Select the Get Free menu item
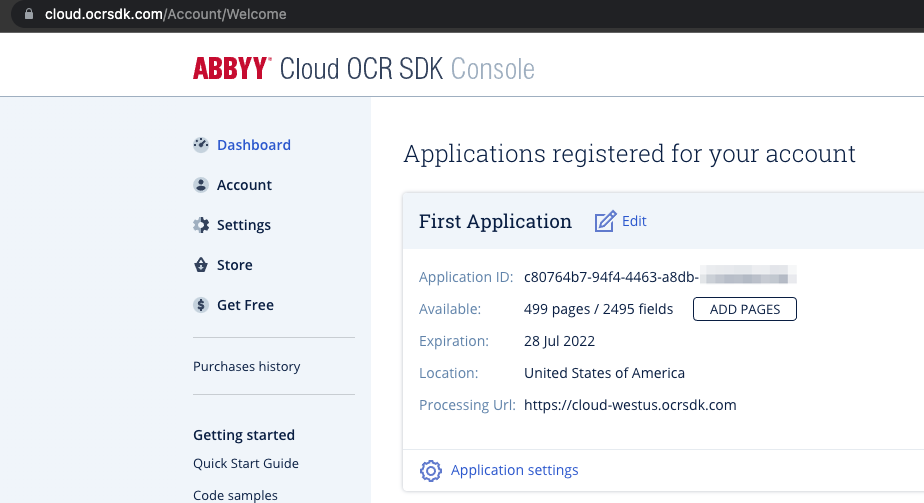This screenshot has width=924, height=503. coord(245,305)
